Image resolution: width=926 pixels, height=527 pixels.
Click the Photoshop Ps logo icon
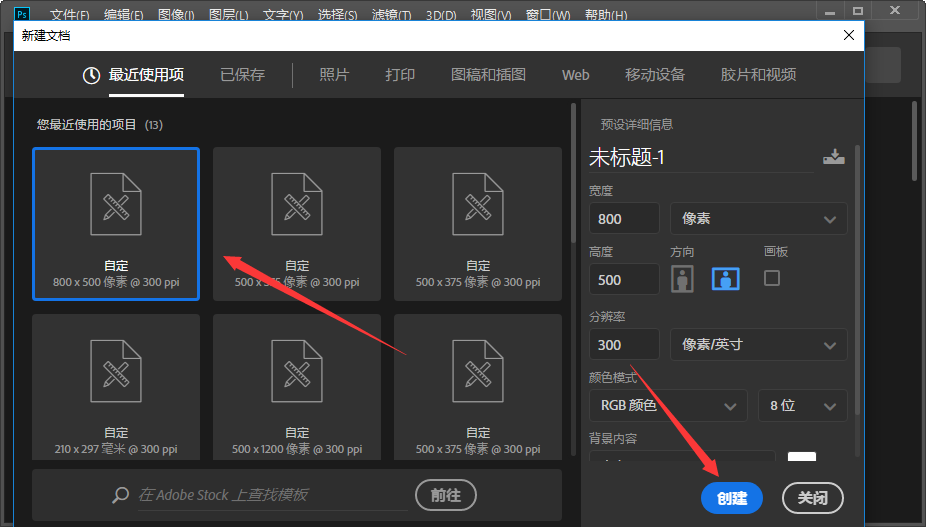tap(22, 13)
